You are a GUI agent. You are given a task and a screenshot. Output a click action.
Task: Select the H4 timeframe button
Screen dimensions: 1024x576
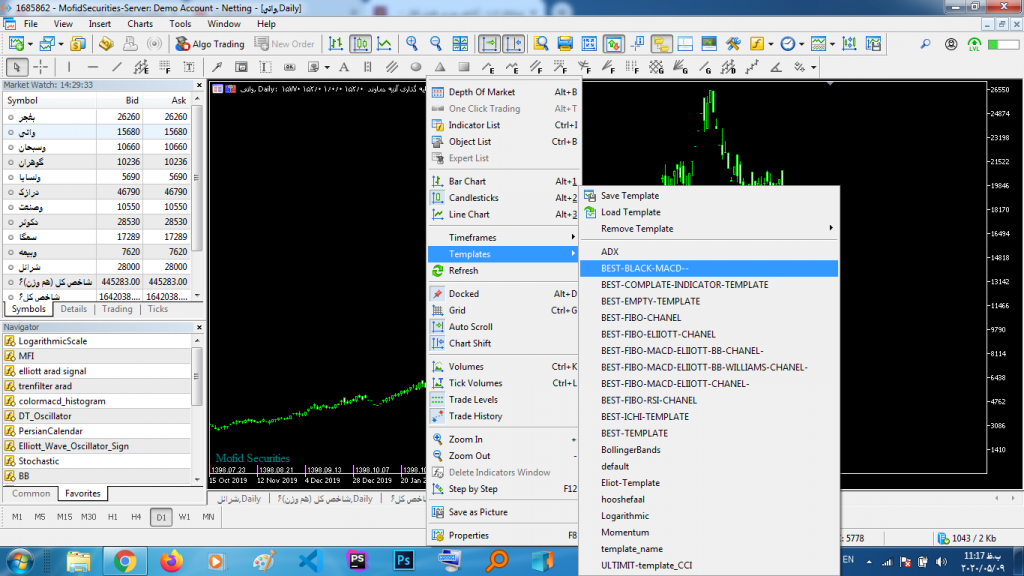(137, 517)
